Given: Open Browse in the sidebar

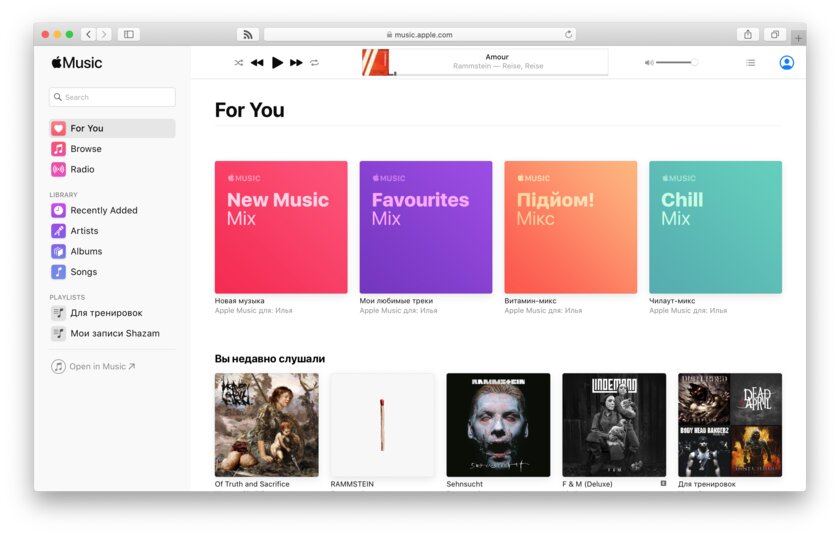Looking at the screenshot, I should (112, 149).
